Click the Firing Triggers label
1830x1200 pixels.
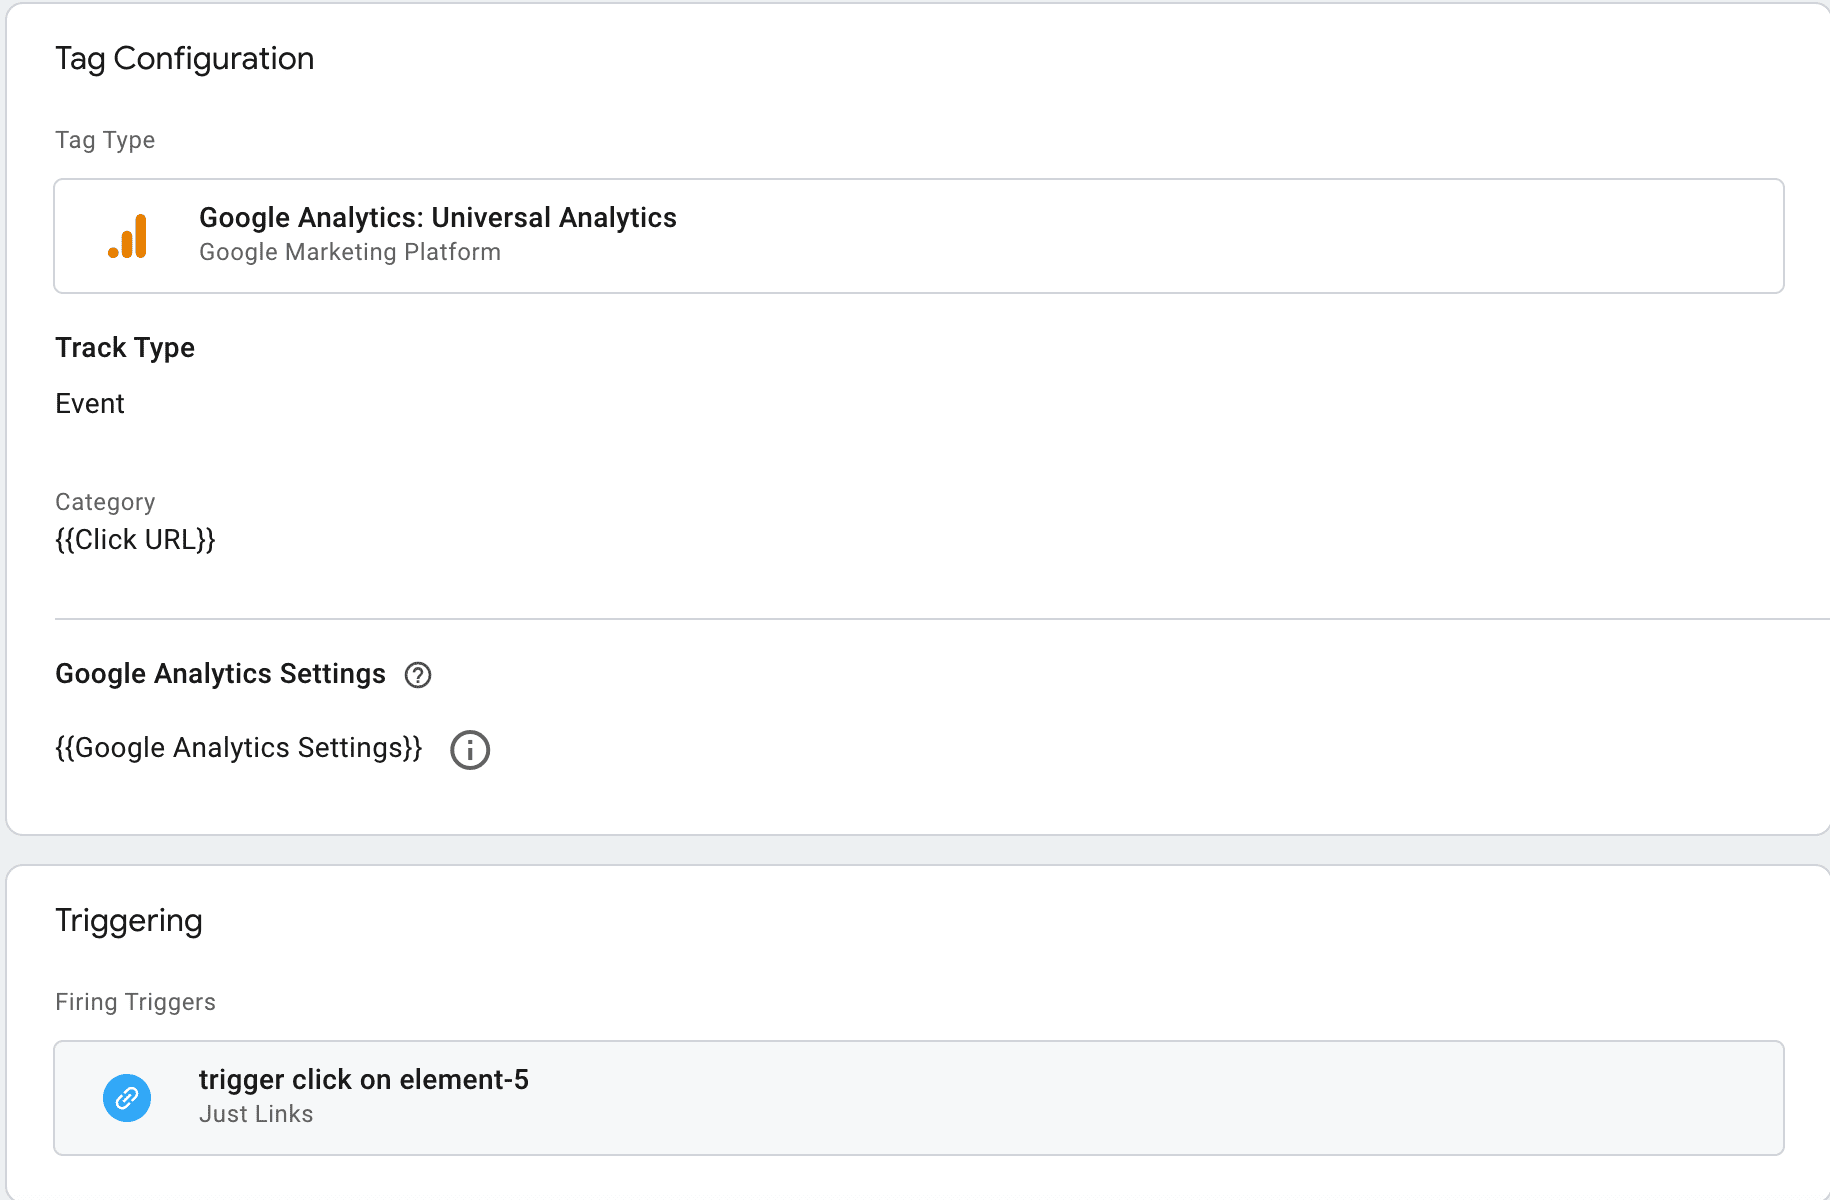[135, 1002]
